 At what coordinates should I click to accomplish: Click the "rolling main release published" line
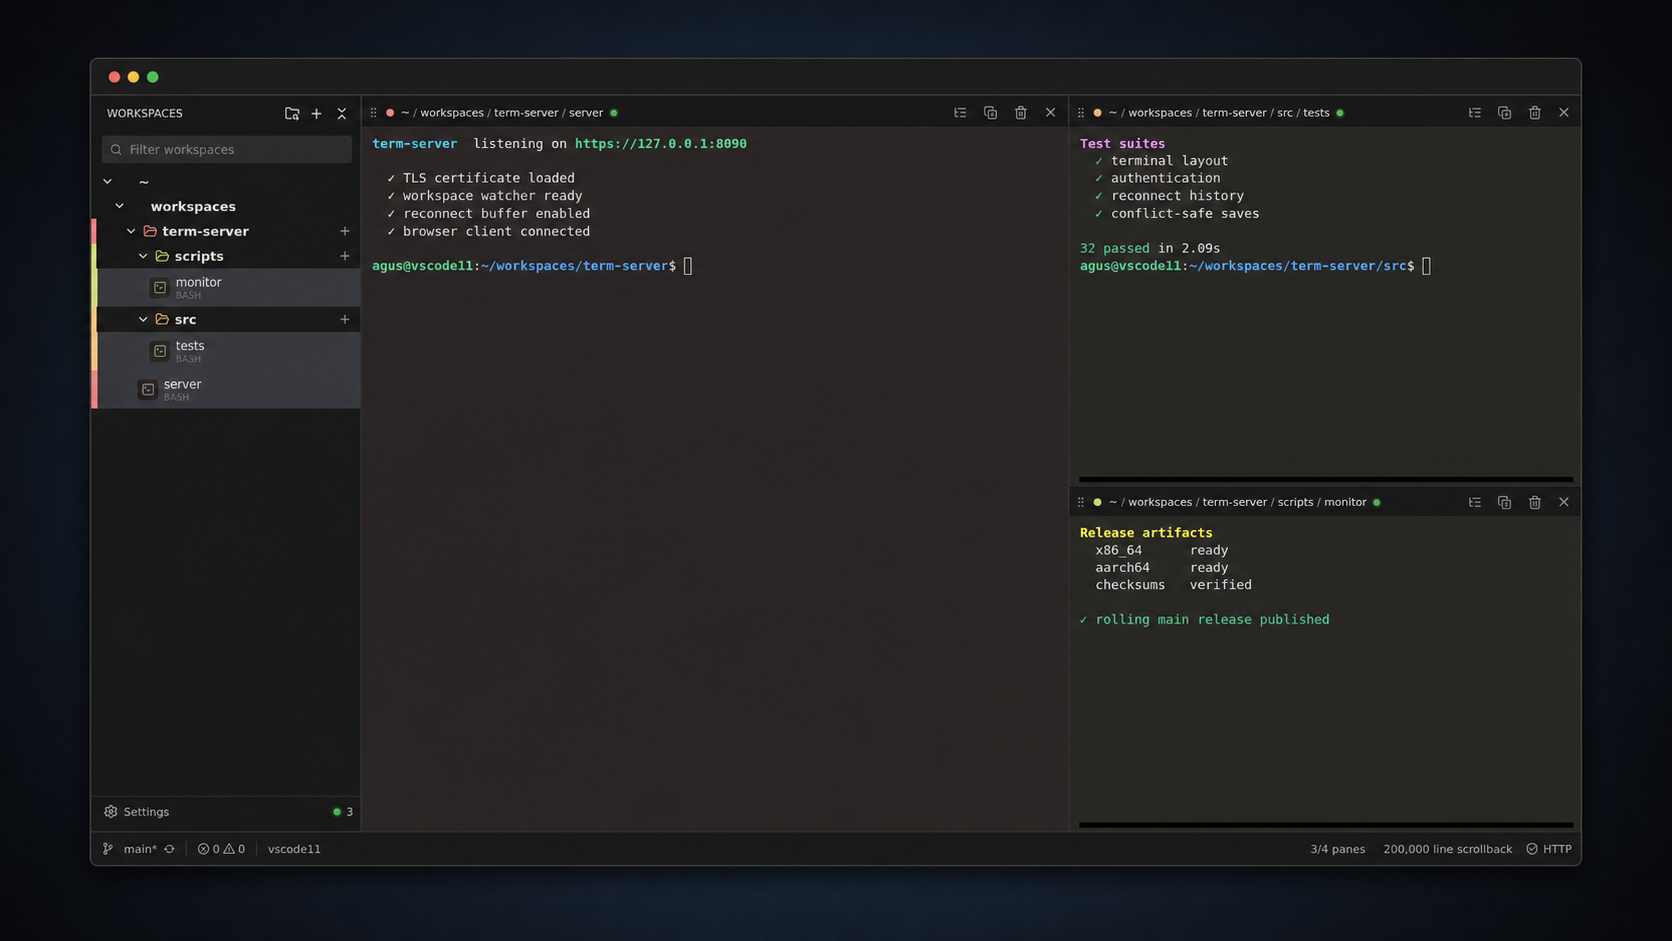tap(1205, 620)
